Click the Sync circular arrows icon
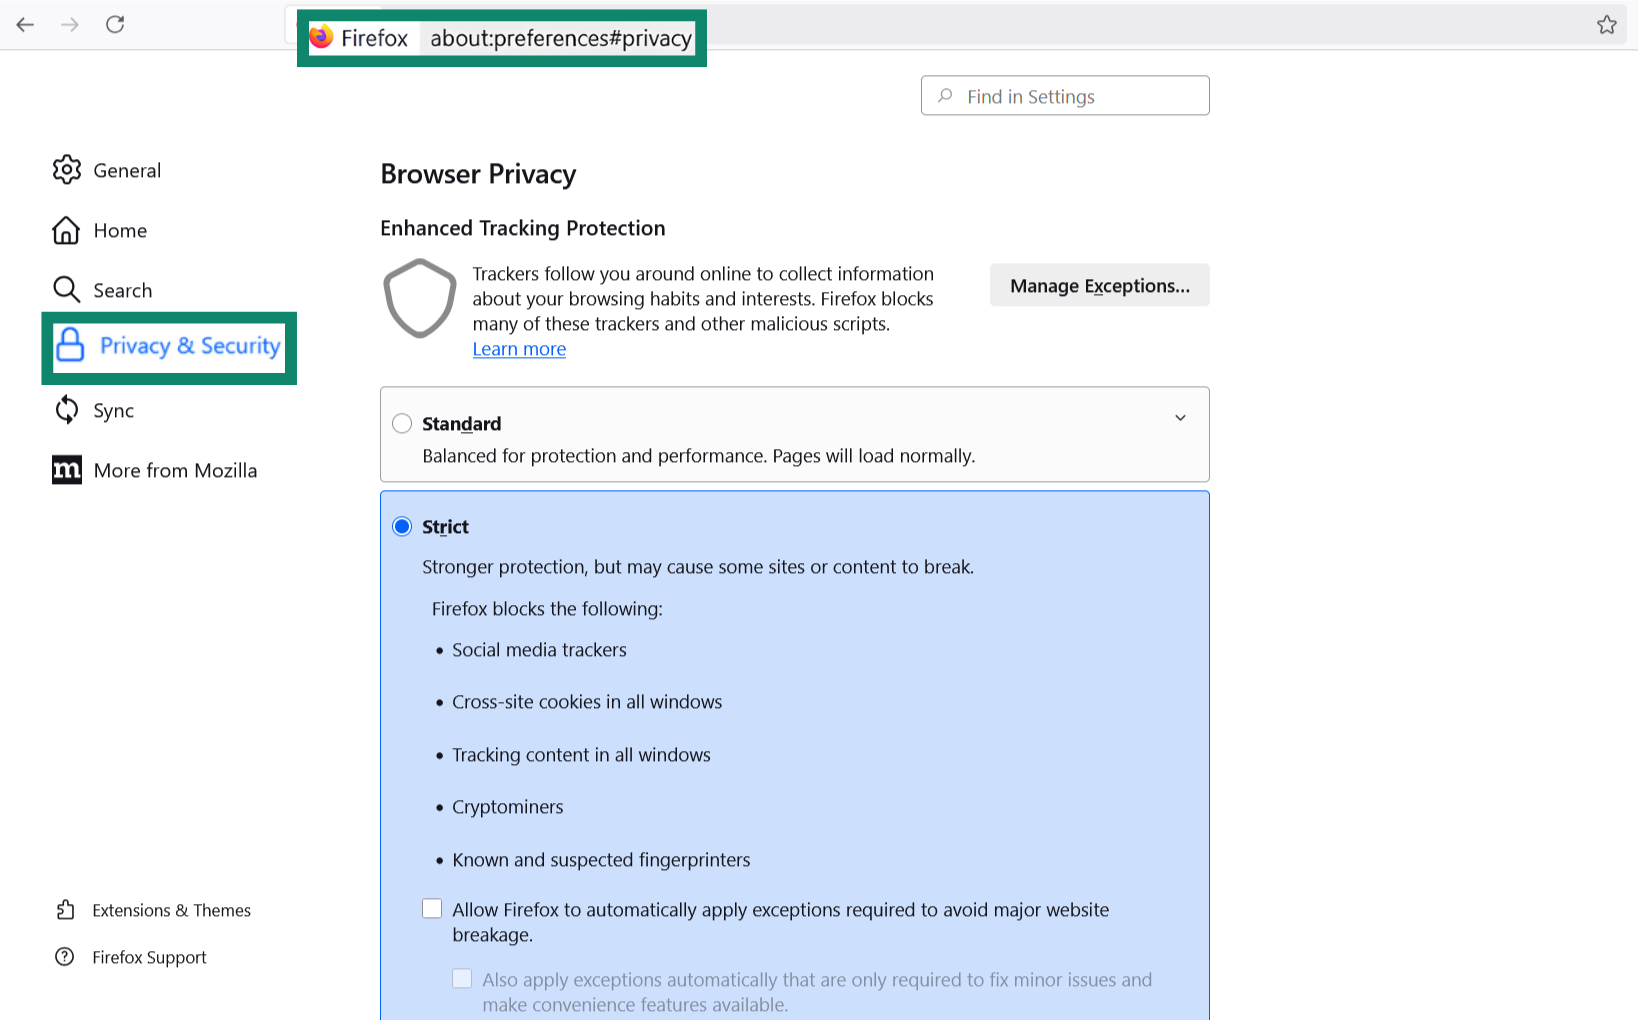1638x1020 pixels. (66, 410)
